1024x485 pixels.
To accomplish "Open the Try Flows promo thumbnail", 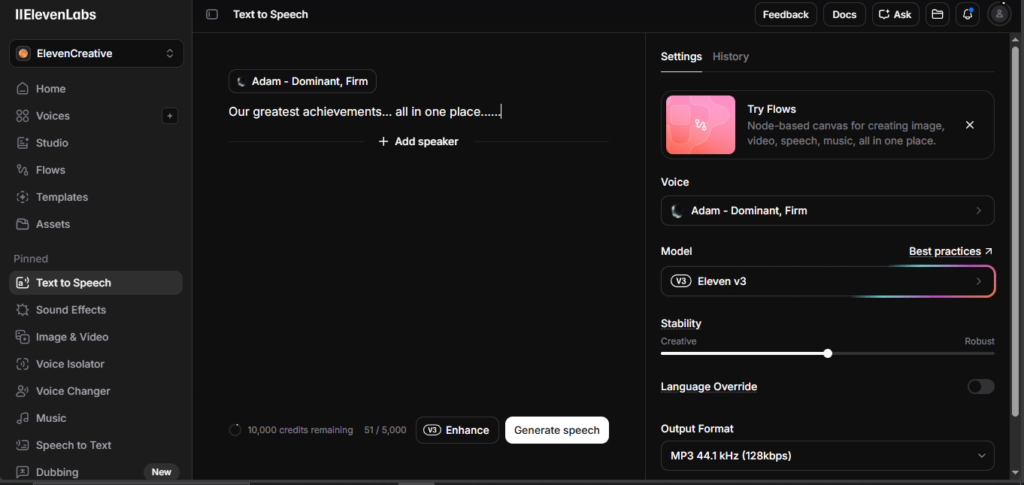I will coord(701,125).
